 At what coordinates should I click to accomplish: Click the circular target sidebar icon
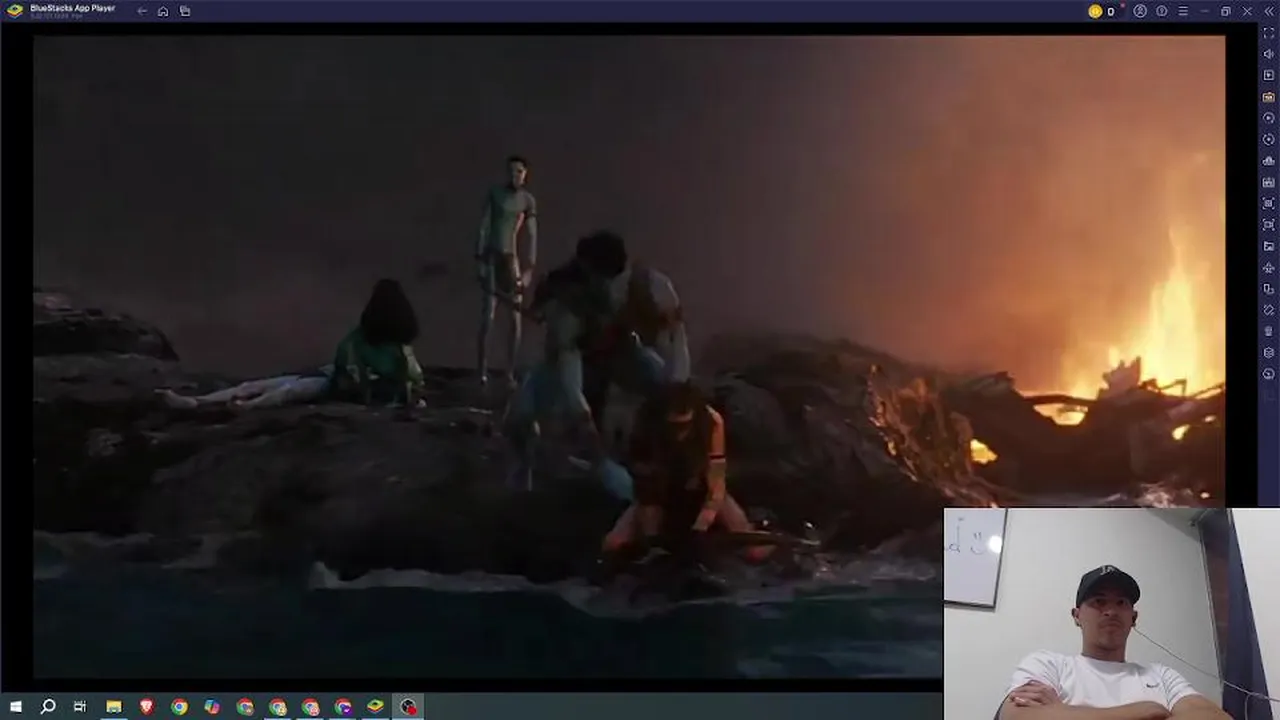[1269, 139]
